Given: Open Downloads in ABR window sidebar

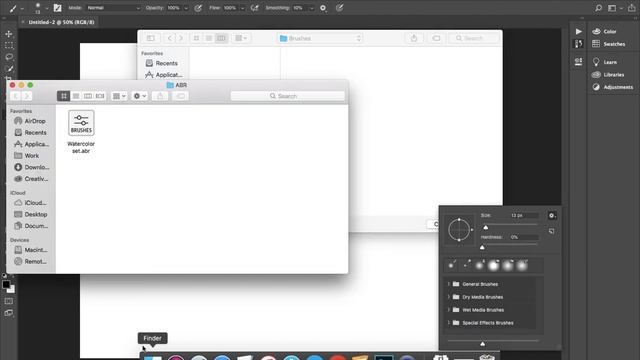Looking at the screenshot, I should coord(31,167).
